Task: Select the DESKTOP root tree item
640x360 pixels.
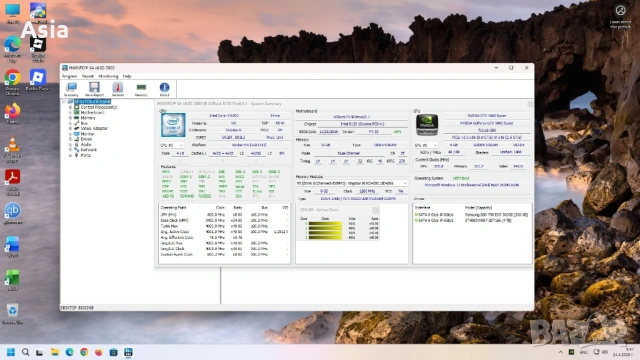Action: tap(92, 102)
